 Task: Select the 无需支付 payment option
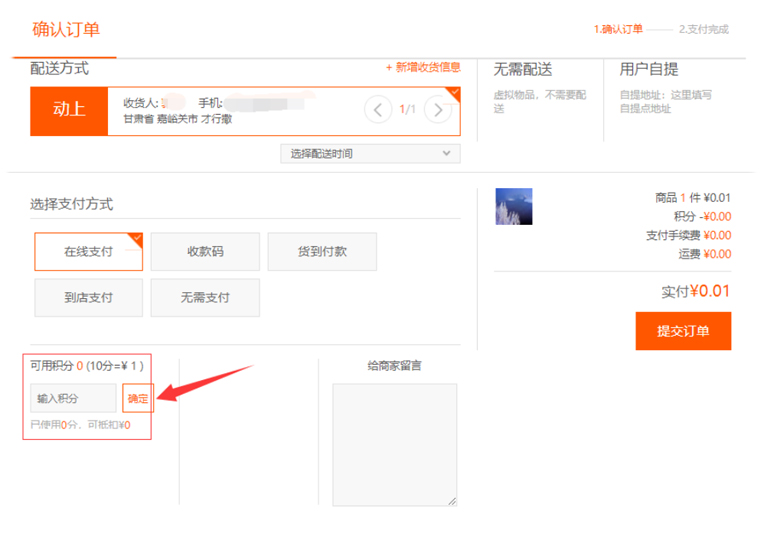coord(205,298)
